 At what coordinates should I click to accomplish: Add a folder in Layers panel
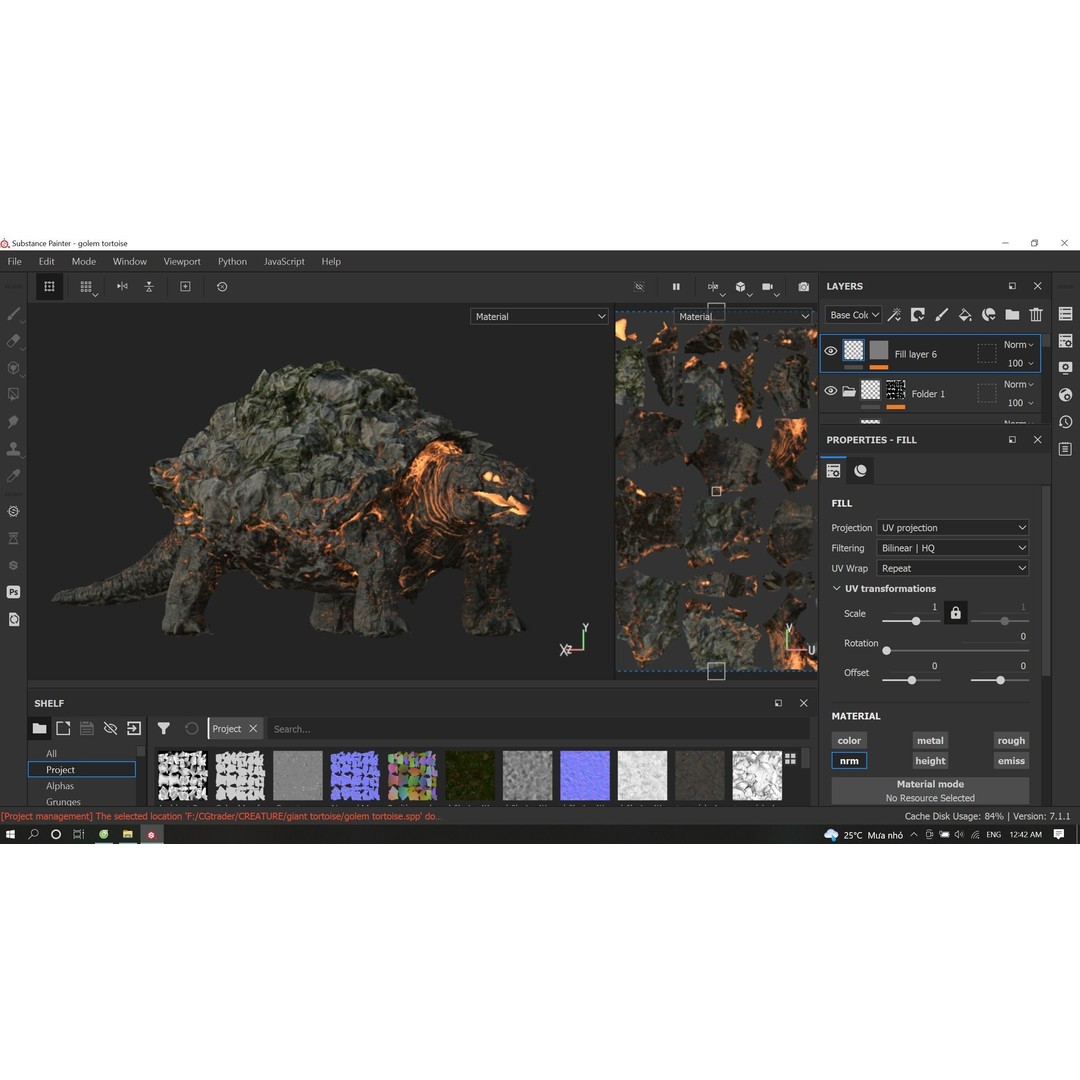pos(1012,315)
